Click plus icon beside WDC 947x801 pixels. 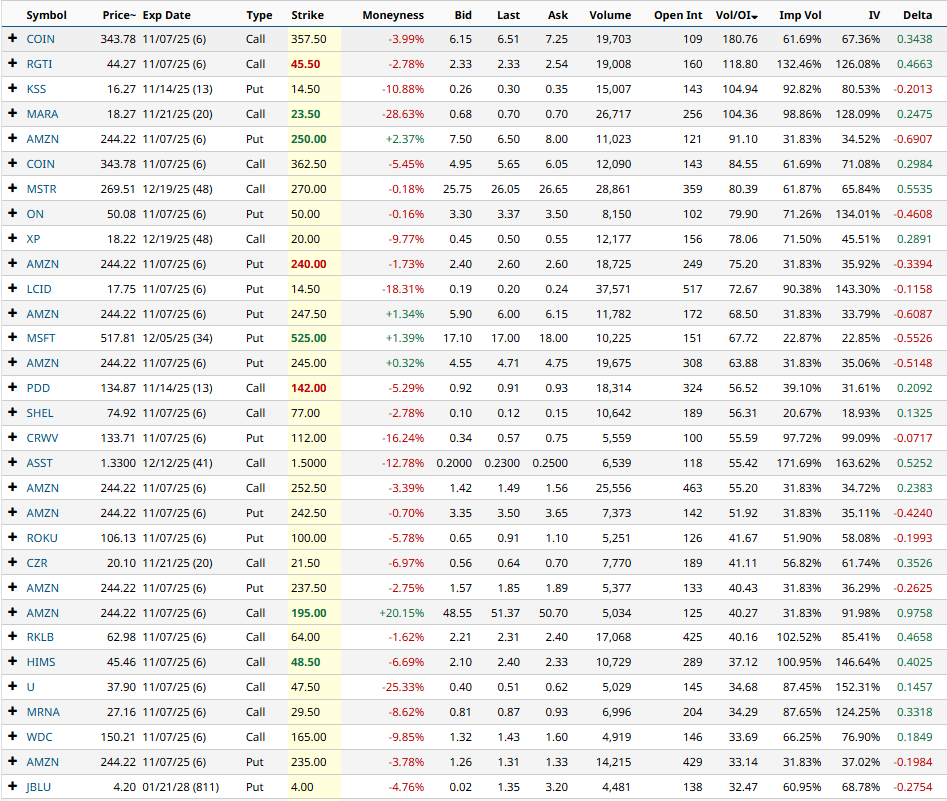pos(12,736)
